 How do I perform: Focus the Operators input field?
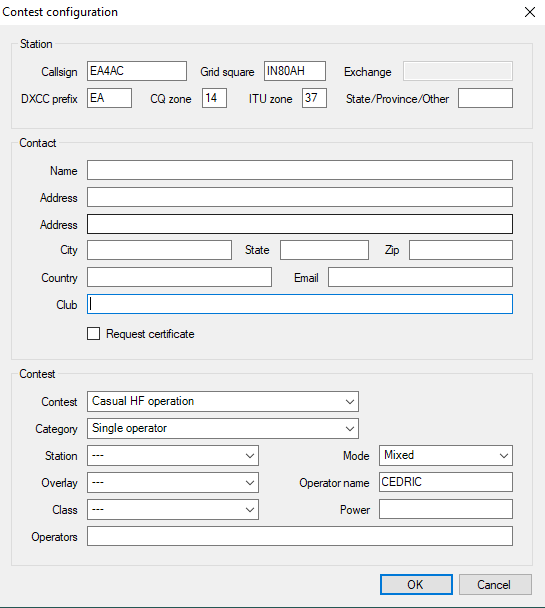point(300,536)
